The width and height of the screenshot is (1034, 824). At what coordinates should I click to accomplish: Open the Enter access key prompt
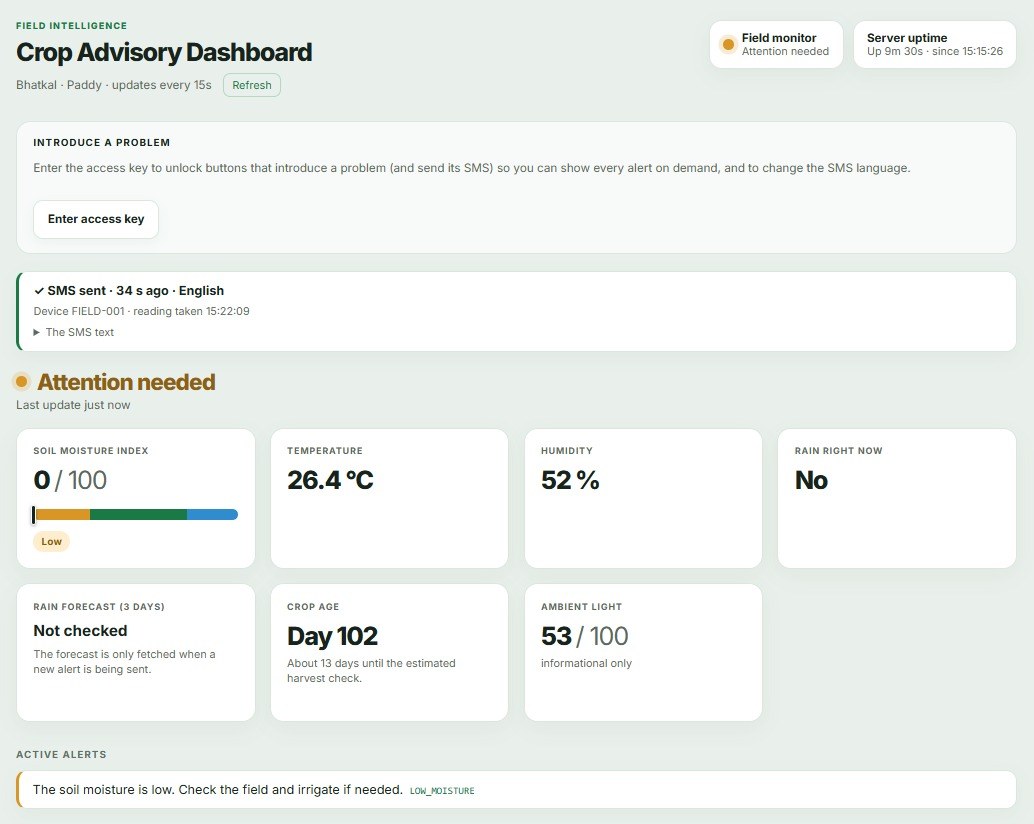tap(96, 219)
